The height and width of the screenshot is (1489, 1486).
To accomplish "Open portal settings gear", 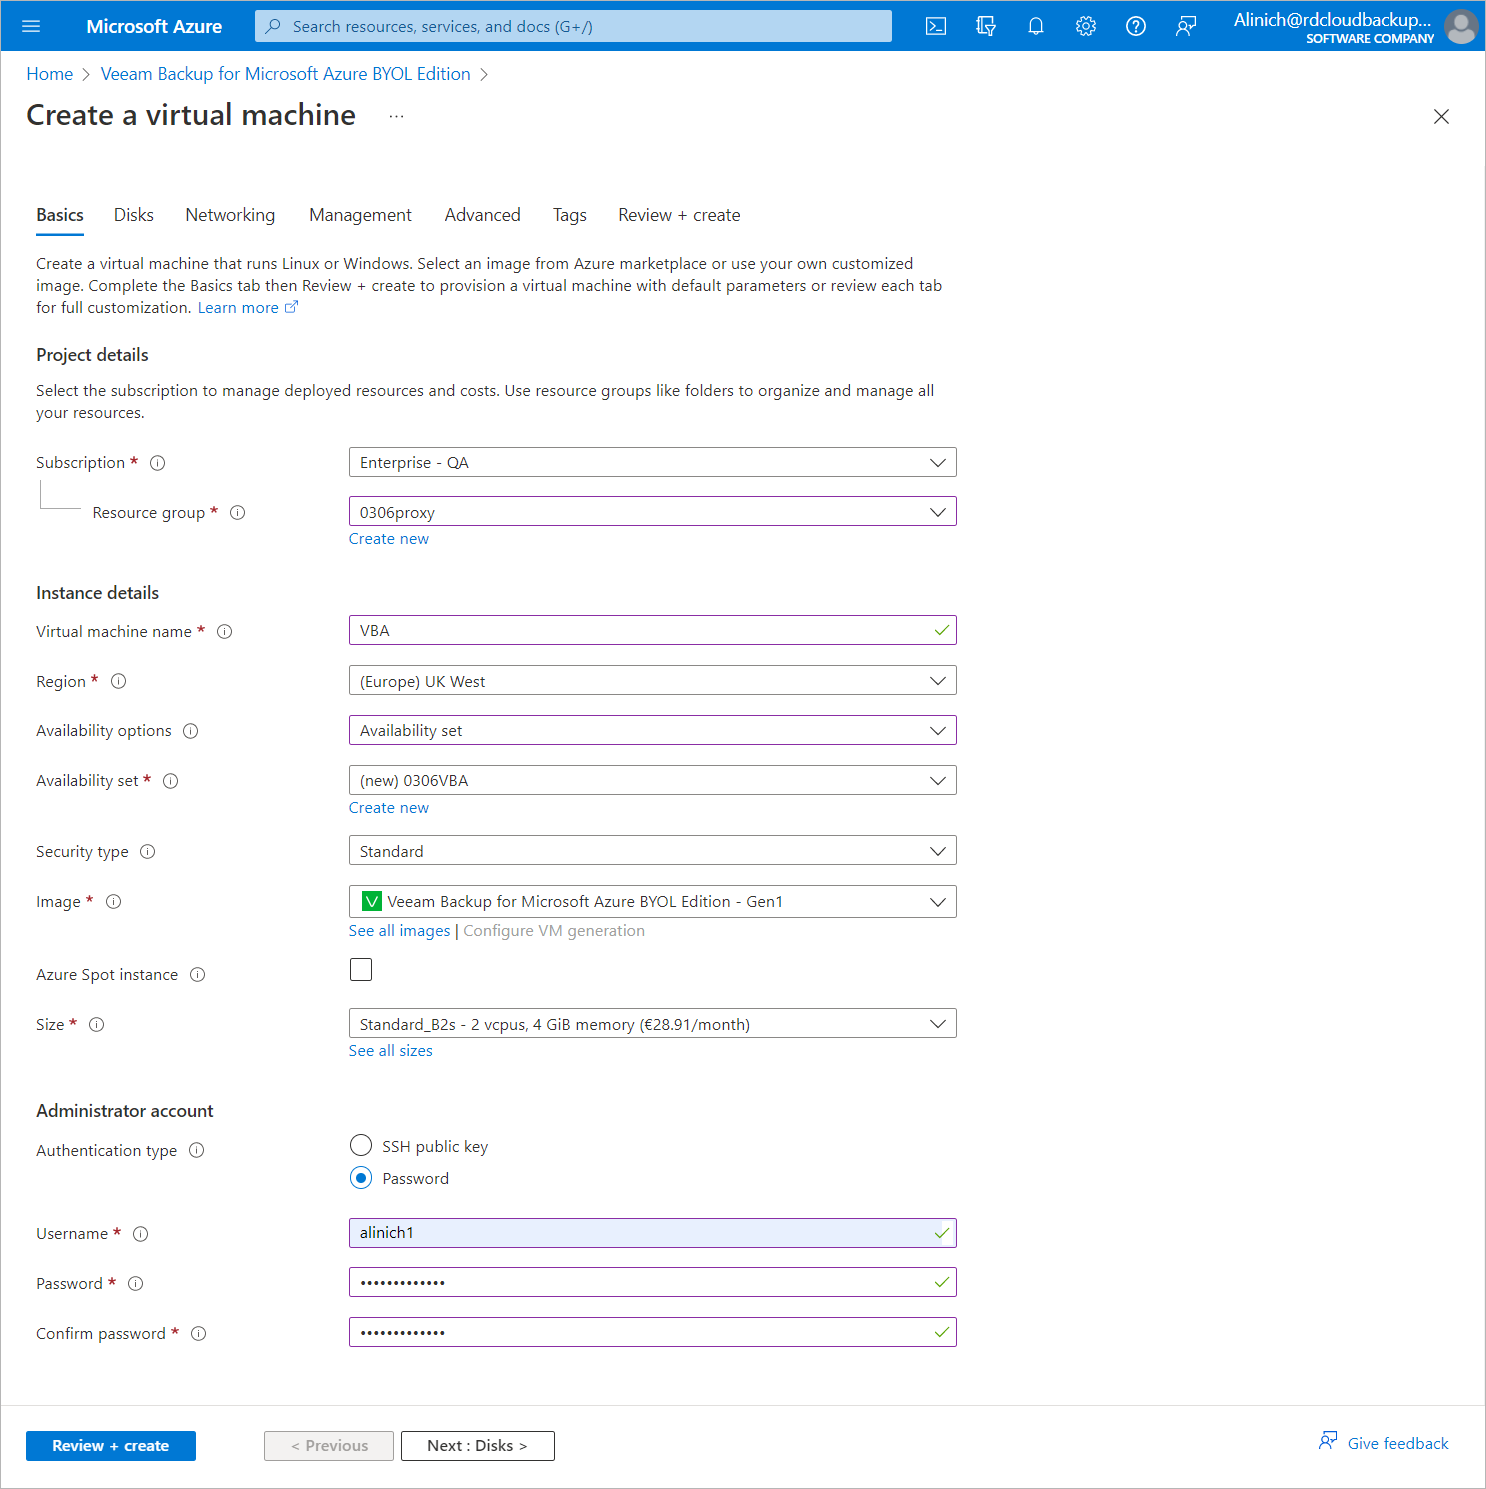I will pos(1086,26).
